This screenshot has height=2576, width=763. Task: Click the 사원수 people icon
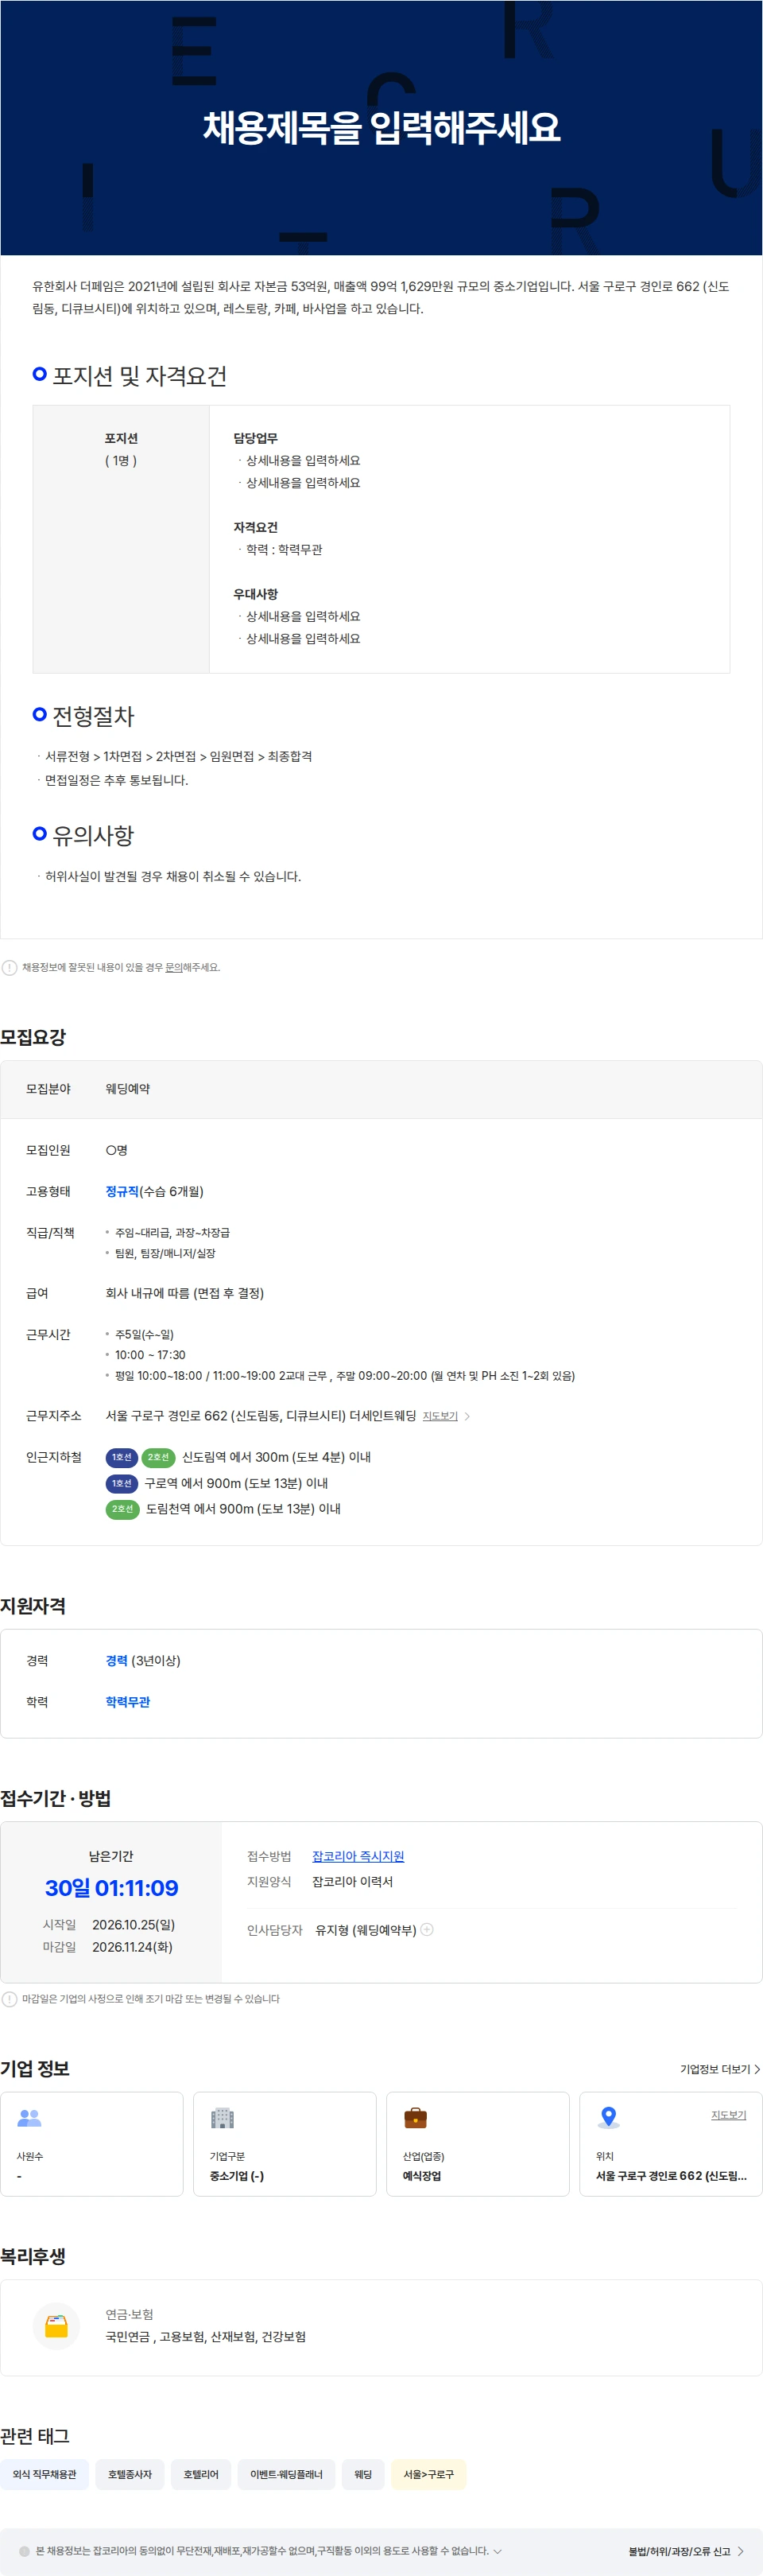[30, 2118]
